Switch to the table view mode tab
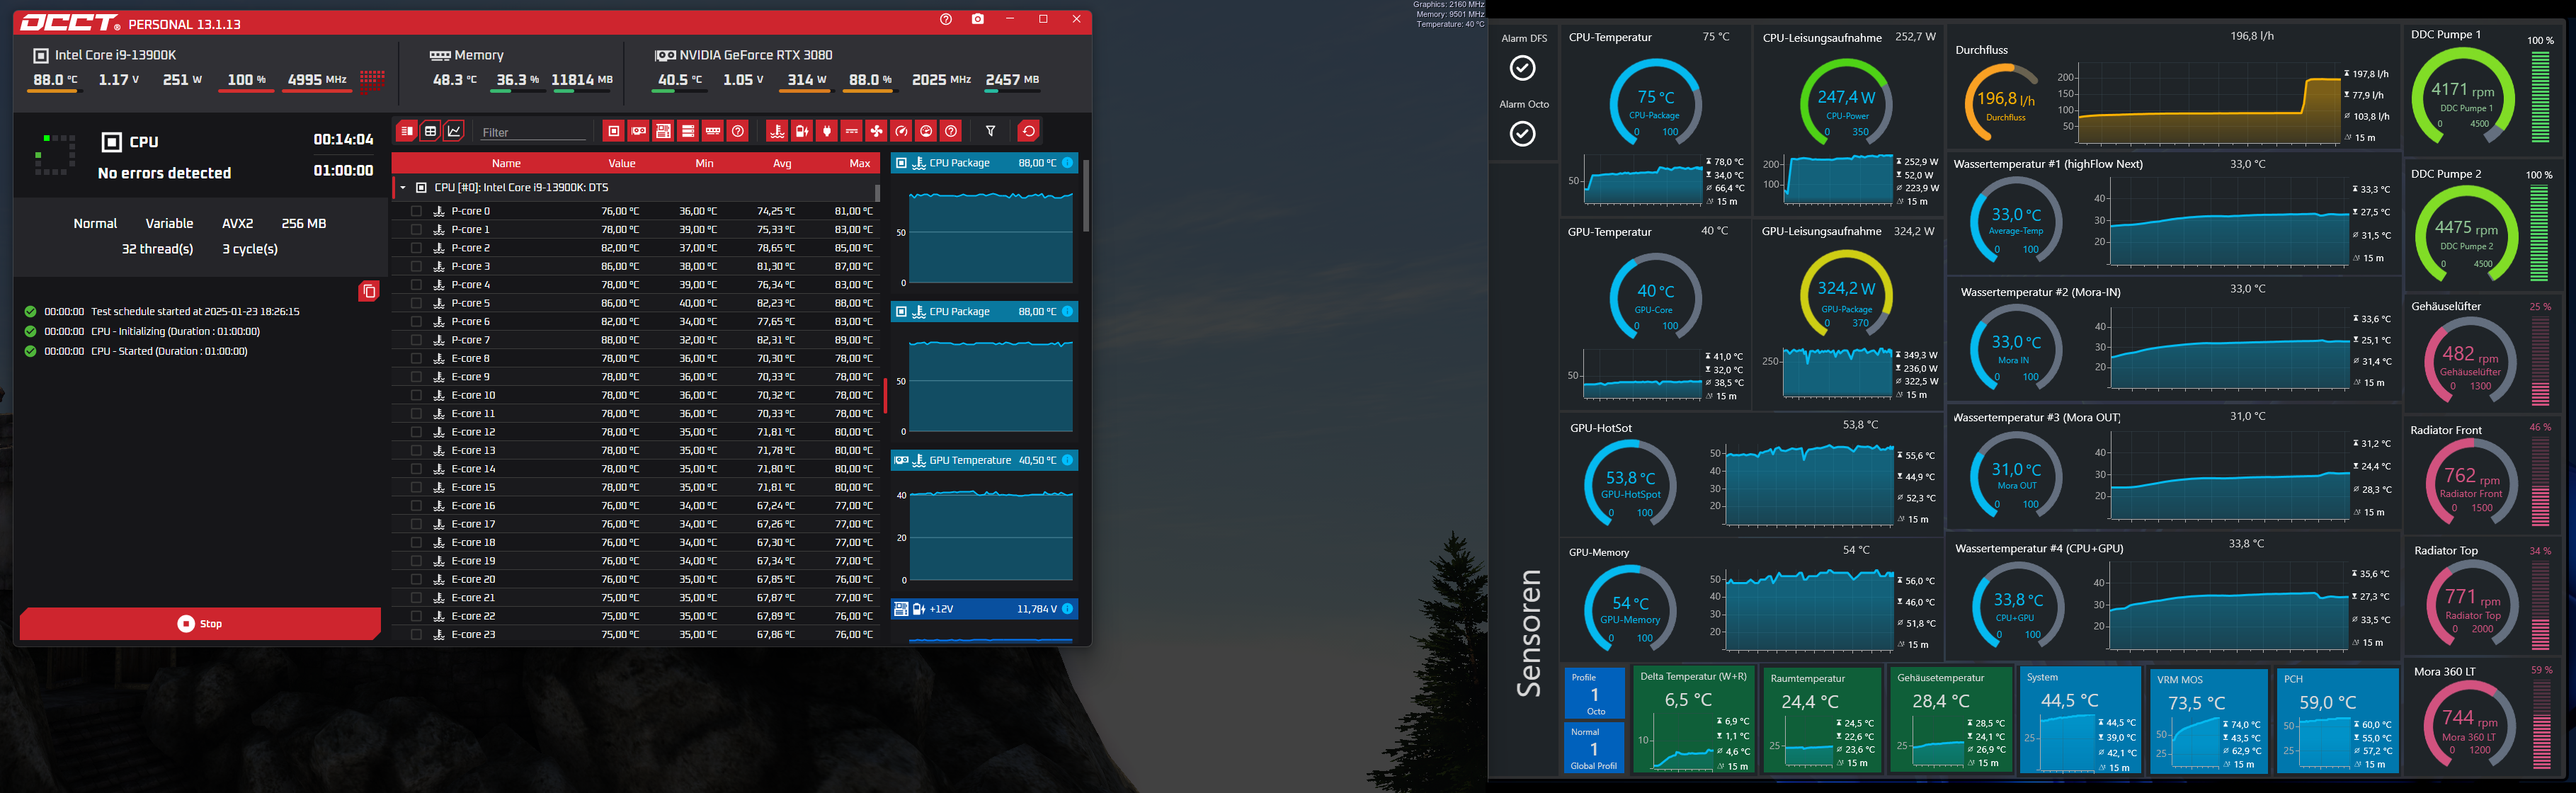Viewport: 2576px width, 793px height. point(430,131)
